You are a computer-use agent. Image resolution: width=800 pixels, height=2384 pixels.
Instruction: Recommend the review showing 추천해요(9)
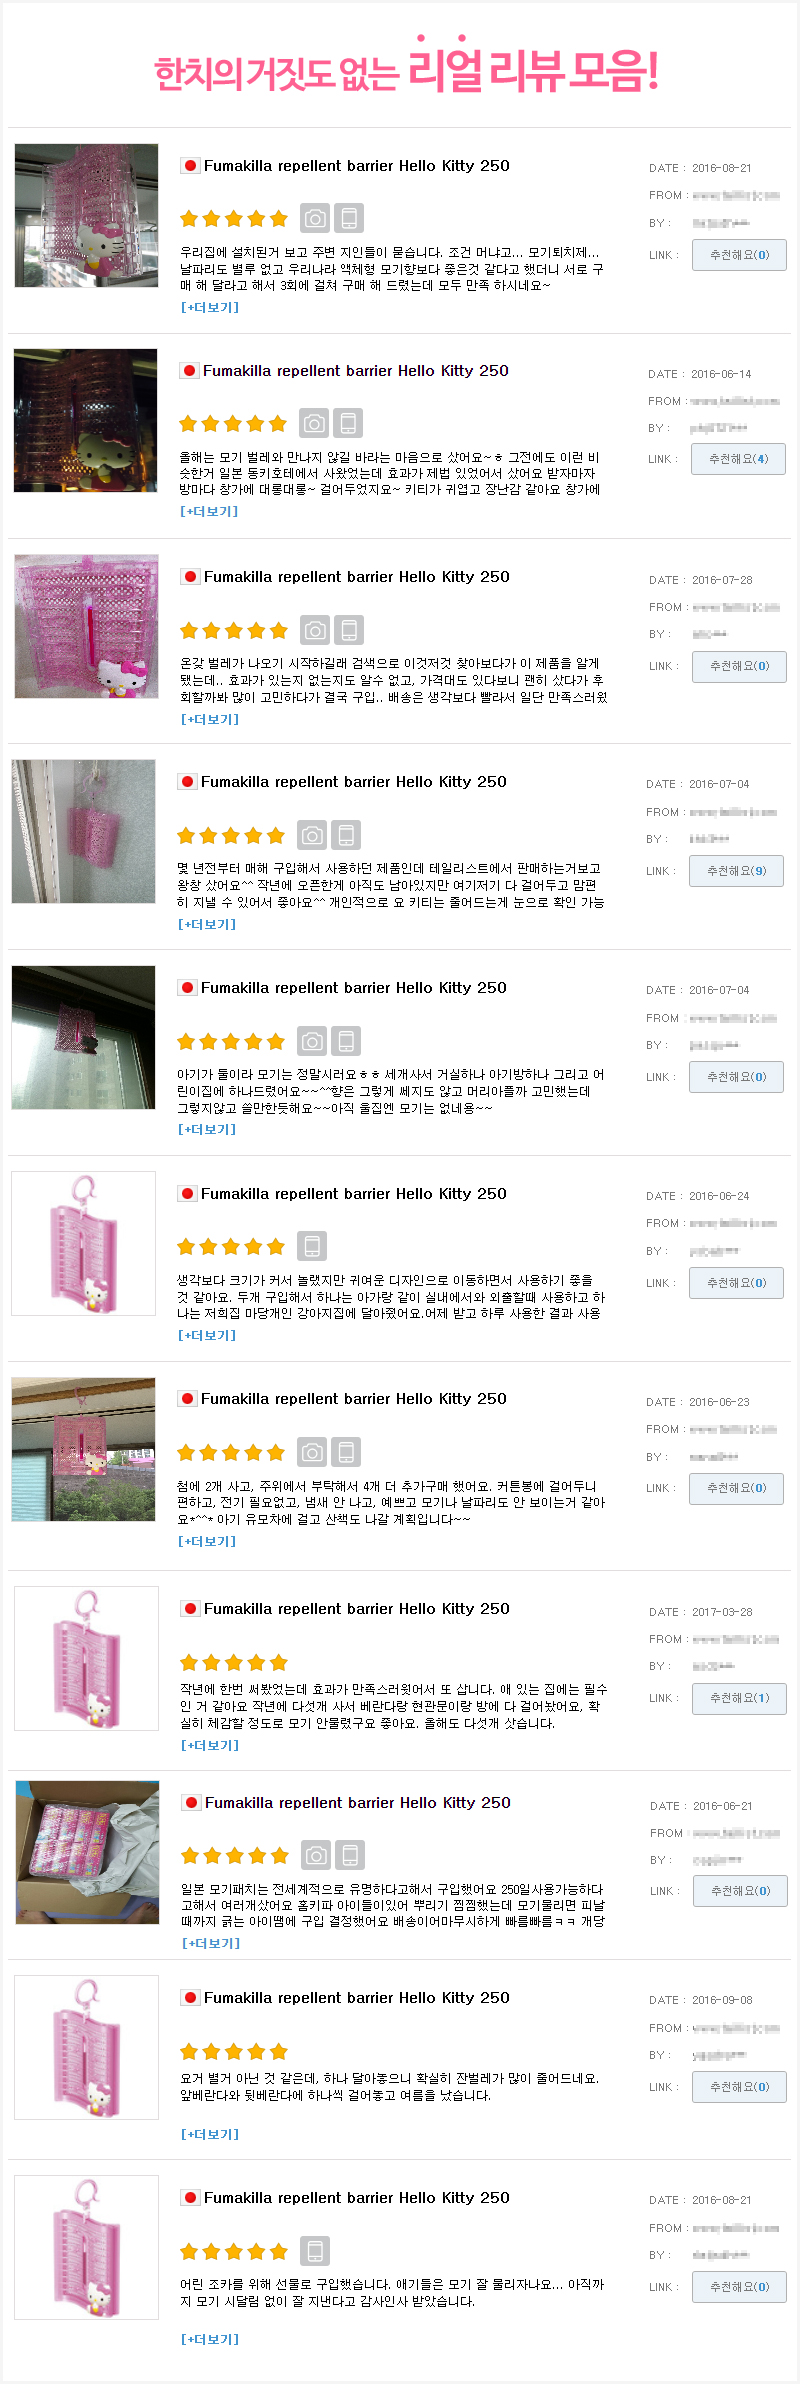point(736,871)
